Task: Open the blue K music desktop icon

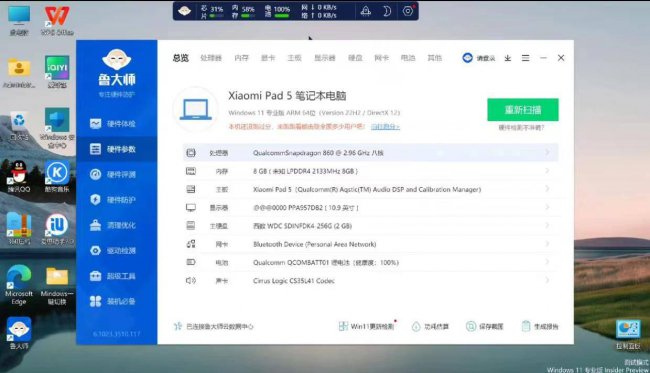Action: (x=57, y=177)
